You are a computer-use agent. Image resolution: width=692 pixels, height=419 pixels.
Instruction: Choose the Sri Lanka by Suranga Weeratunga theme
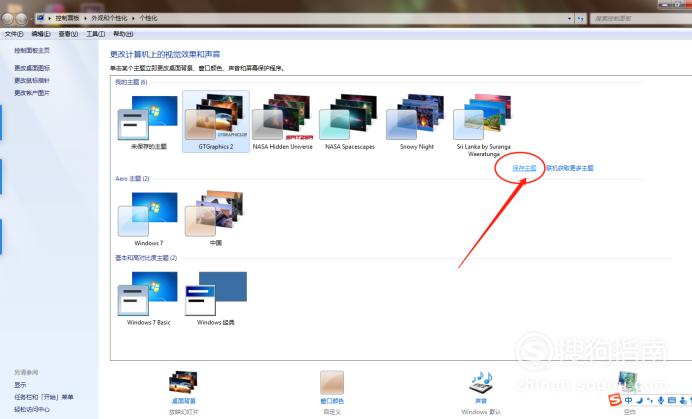pos(484,125)
